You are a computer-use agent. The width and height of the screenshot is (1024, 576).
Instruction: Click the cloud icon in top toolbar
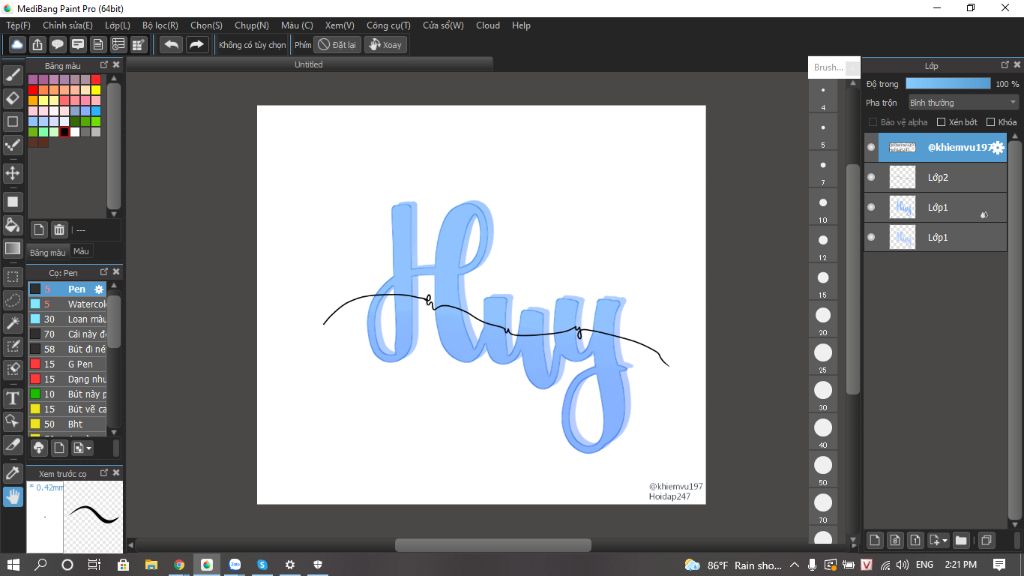(x=17, y=44)
